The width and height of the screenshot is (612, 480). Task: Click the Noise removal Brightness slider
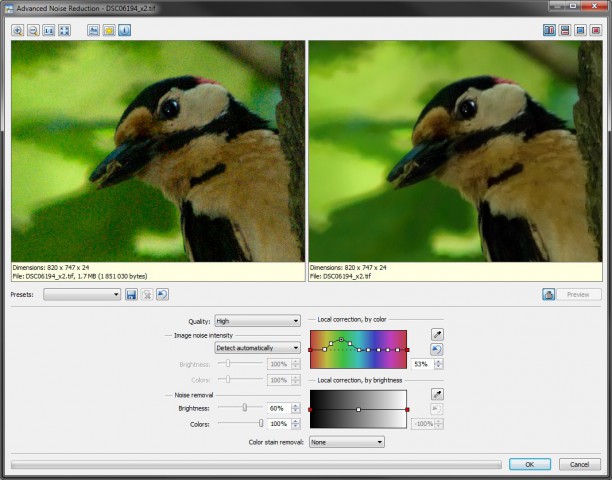[x=244, y=408]
